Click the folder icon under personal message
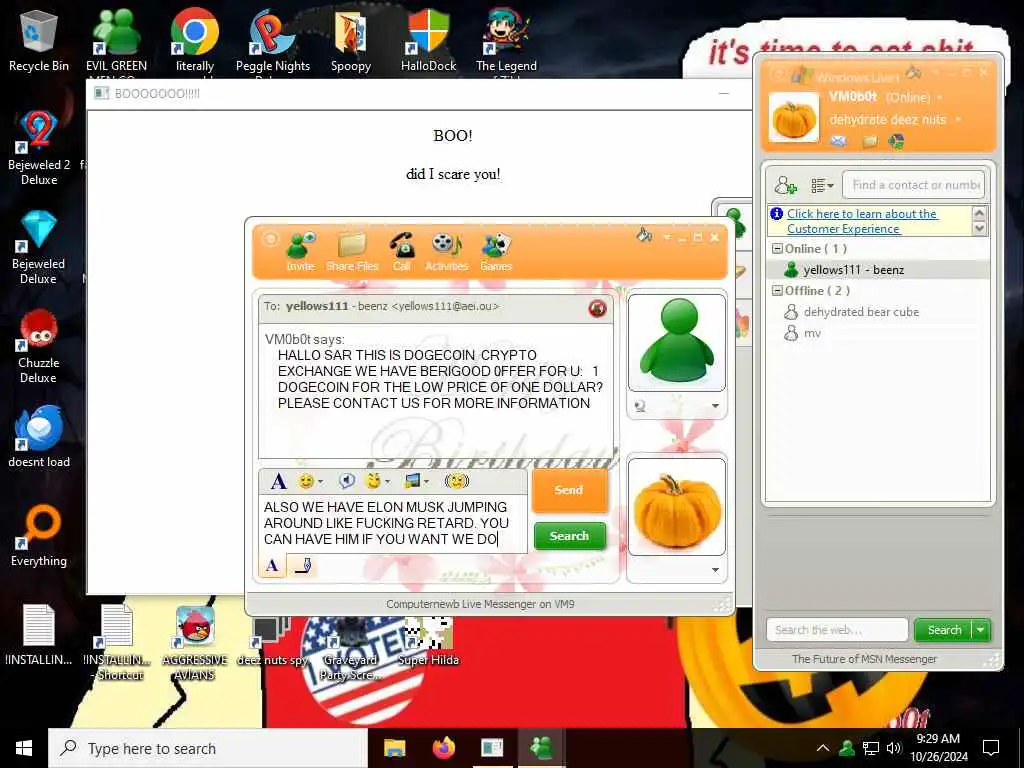Image resolution: width=1024 pixels, height=768 pixels. pos(870,141)
